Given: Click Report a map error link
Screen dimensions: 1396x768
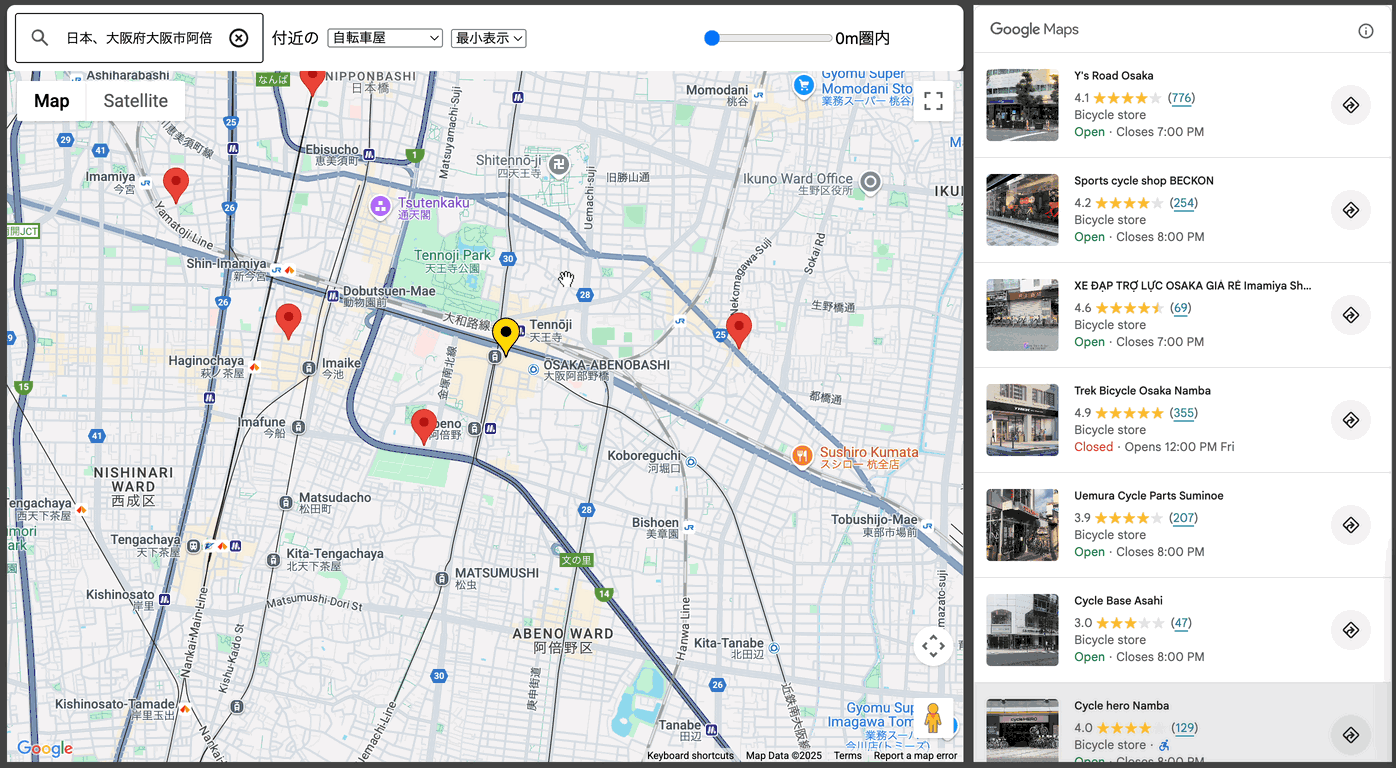Looking at the screenshot, I should [x=915, y=756].
